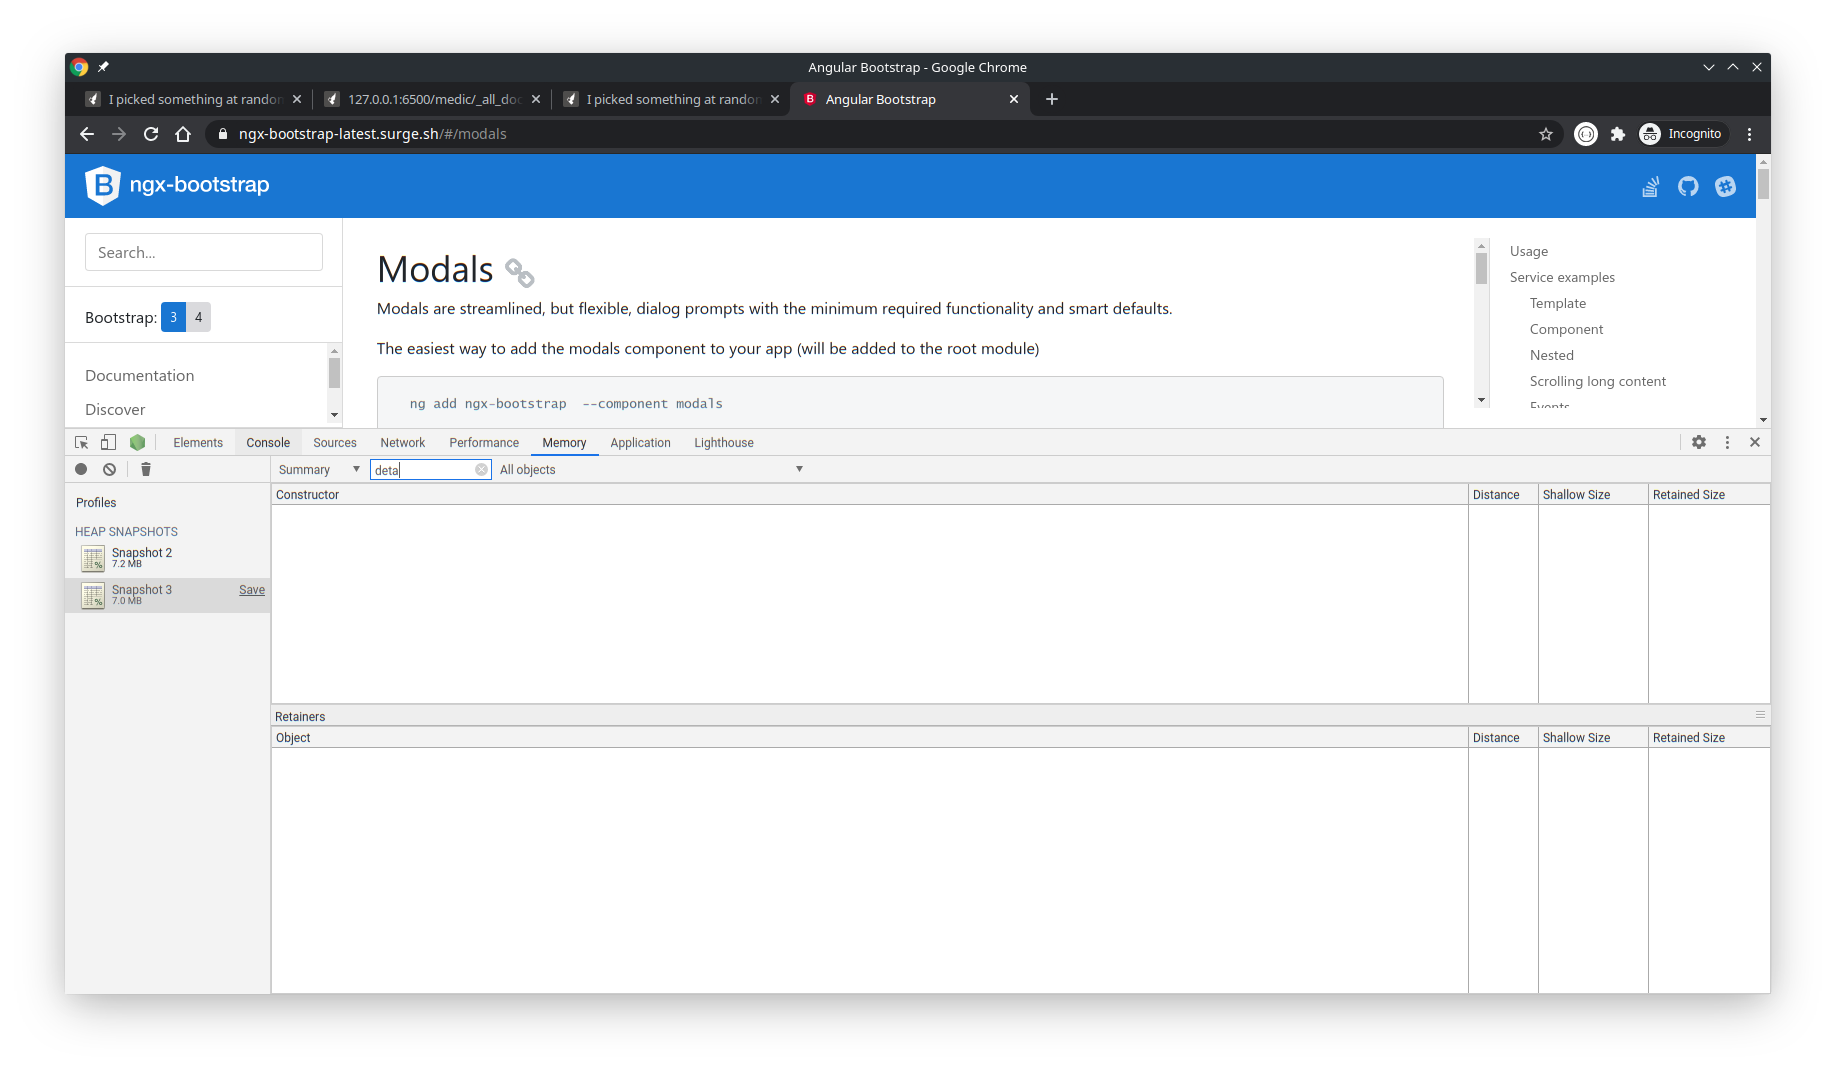This screenshot has width=1836, height=1071.
Task: Open DevTools settings gear
Action: click(1699, 442)
